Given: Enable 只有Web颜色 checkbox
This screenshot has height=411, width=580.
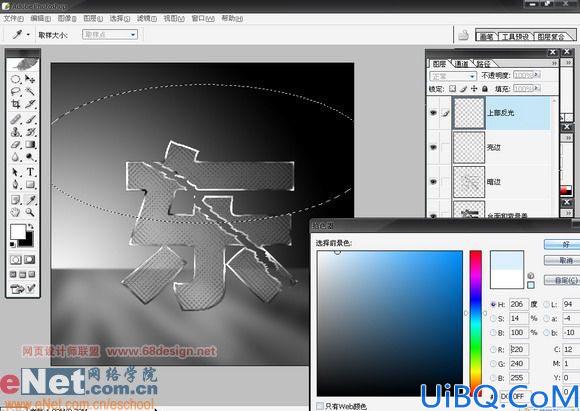Looking at the screenshot, I should (x=320, y=406).
